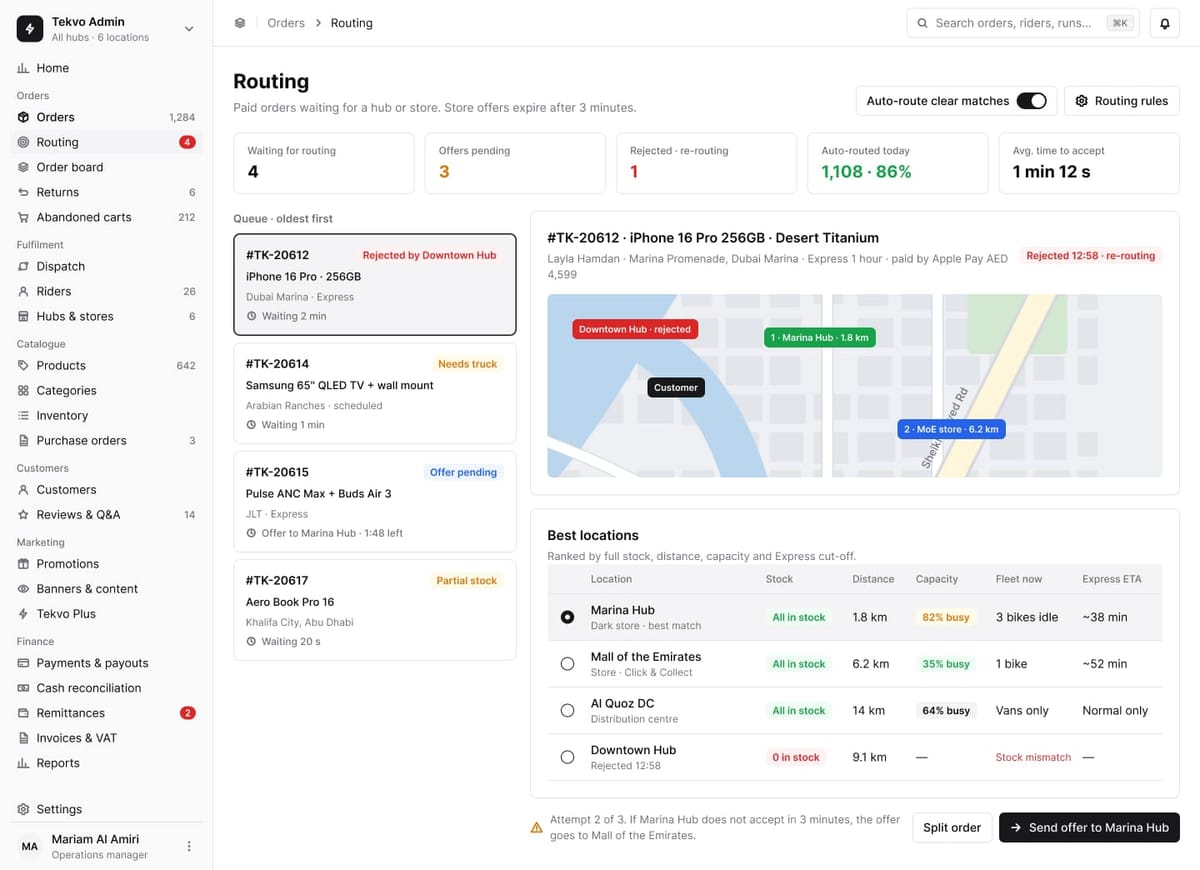Click the Tekvo Plus bolt icon
The height and width of the screenshot is (870, 1200).
click(x=23, y=613)
